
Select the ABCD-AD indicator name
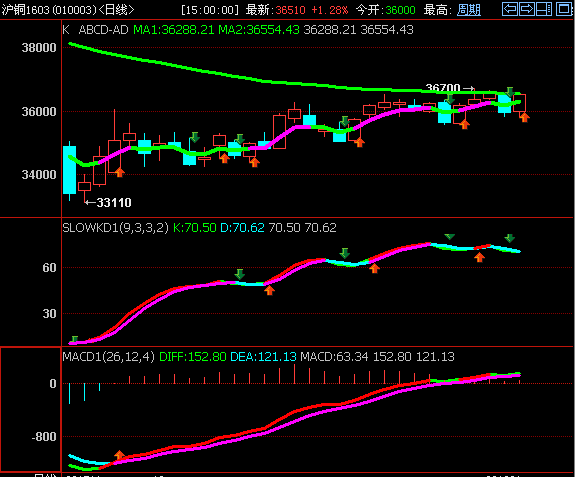coord(103,30)
